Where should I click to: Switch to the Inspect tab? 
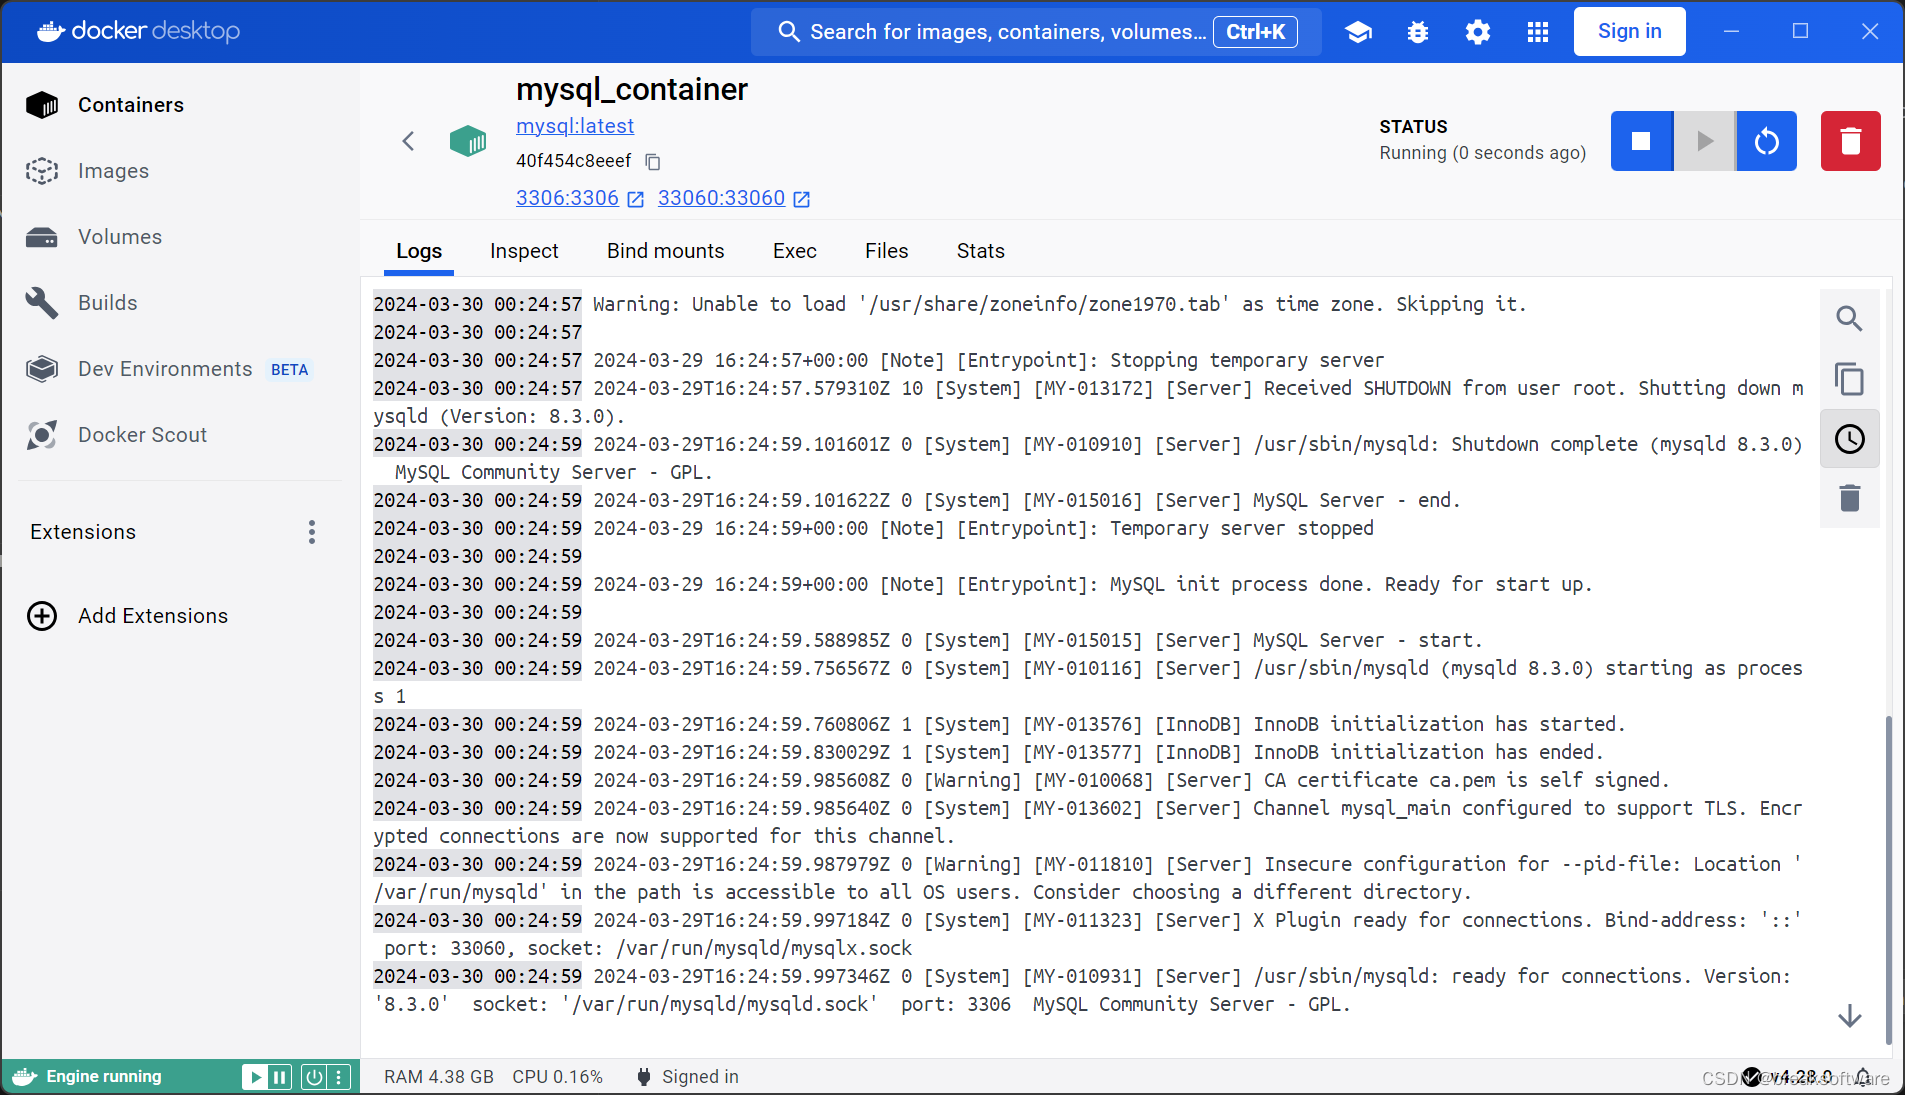tap(524, 251)
